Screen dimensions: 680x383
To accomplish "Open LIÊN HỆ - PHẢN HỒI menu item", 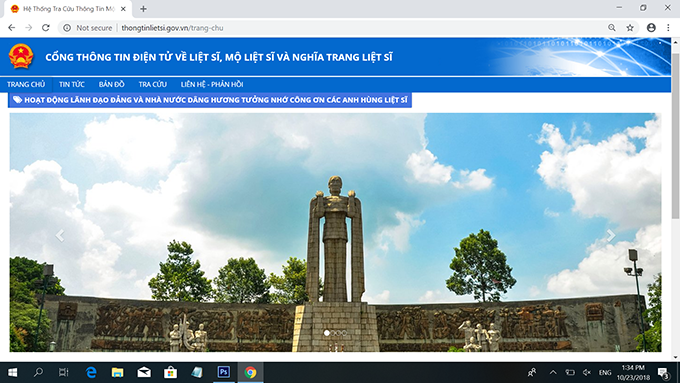I will 212,85.
